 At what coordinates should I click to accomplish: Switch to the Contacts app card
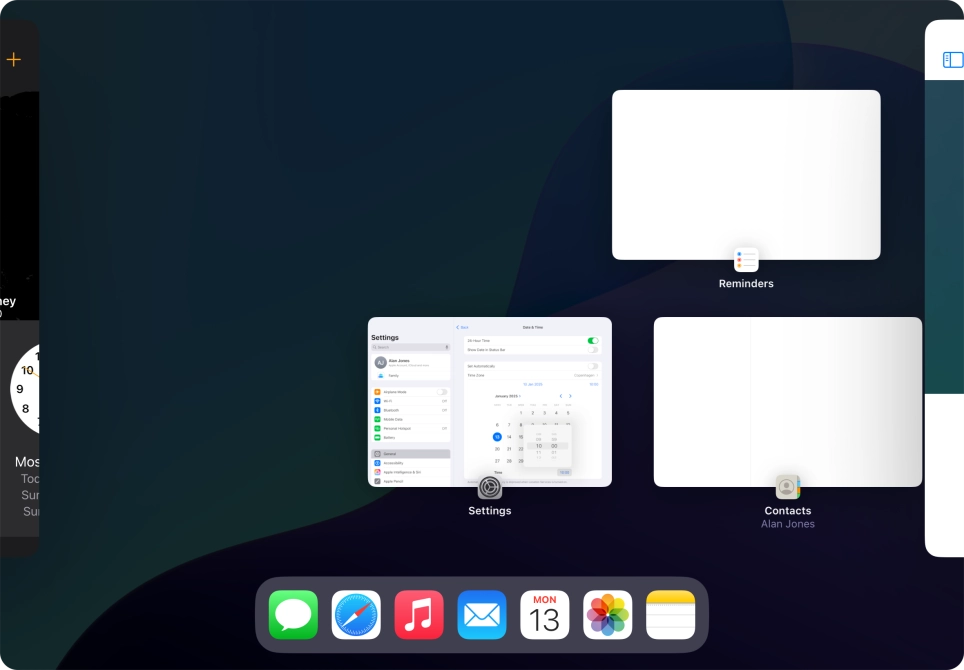788,402
